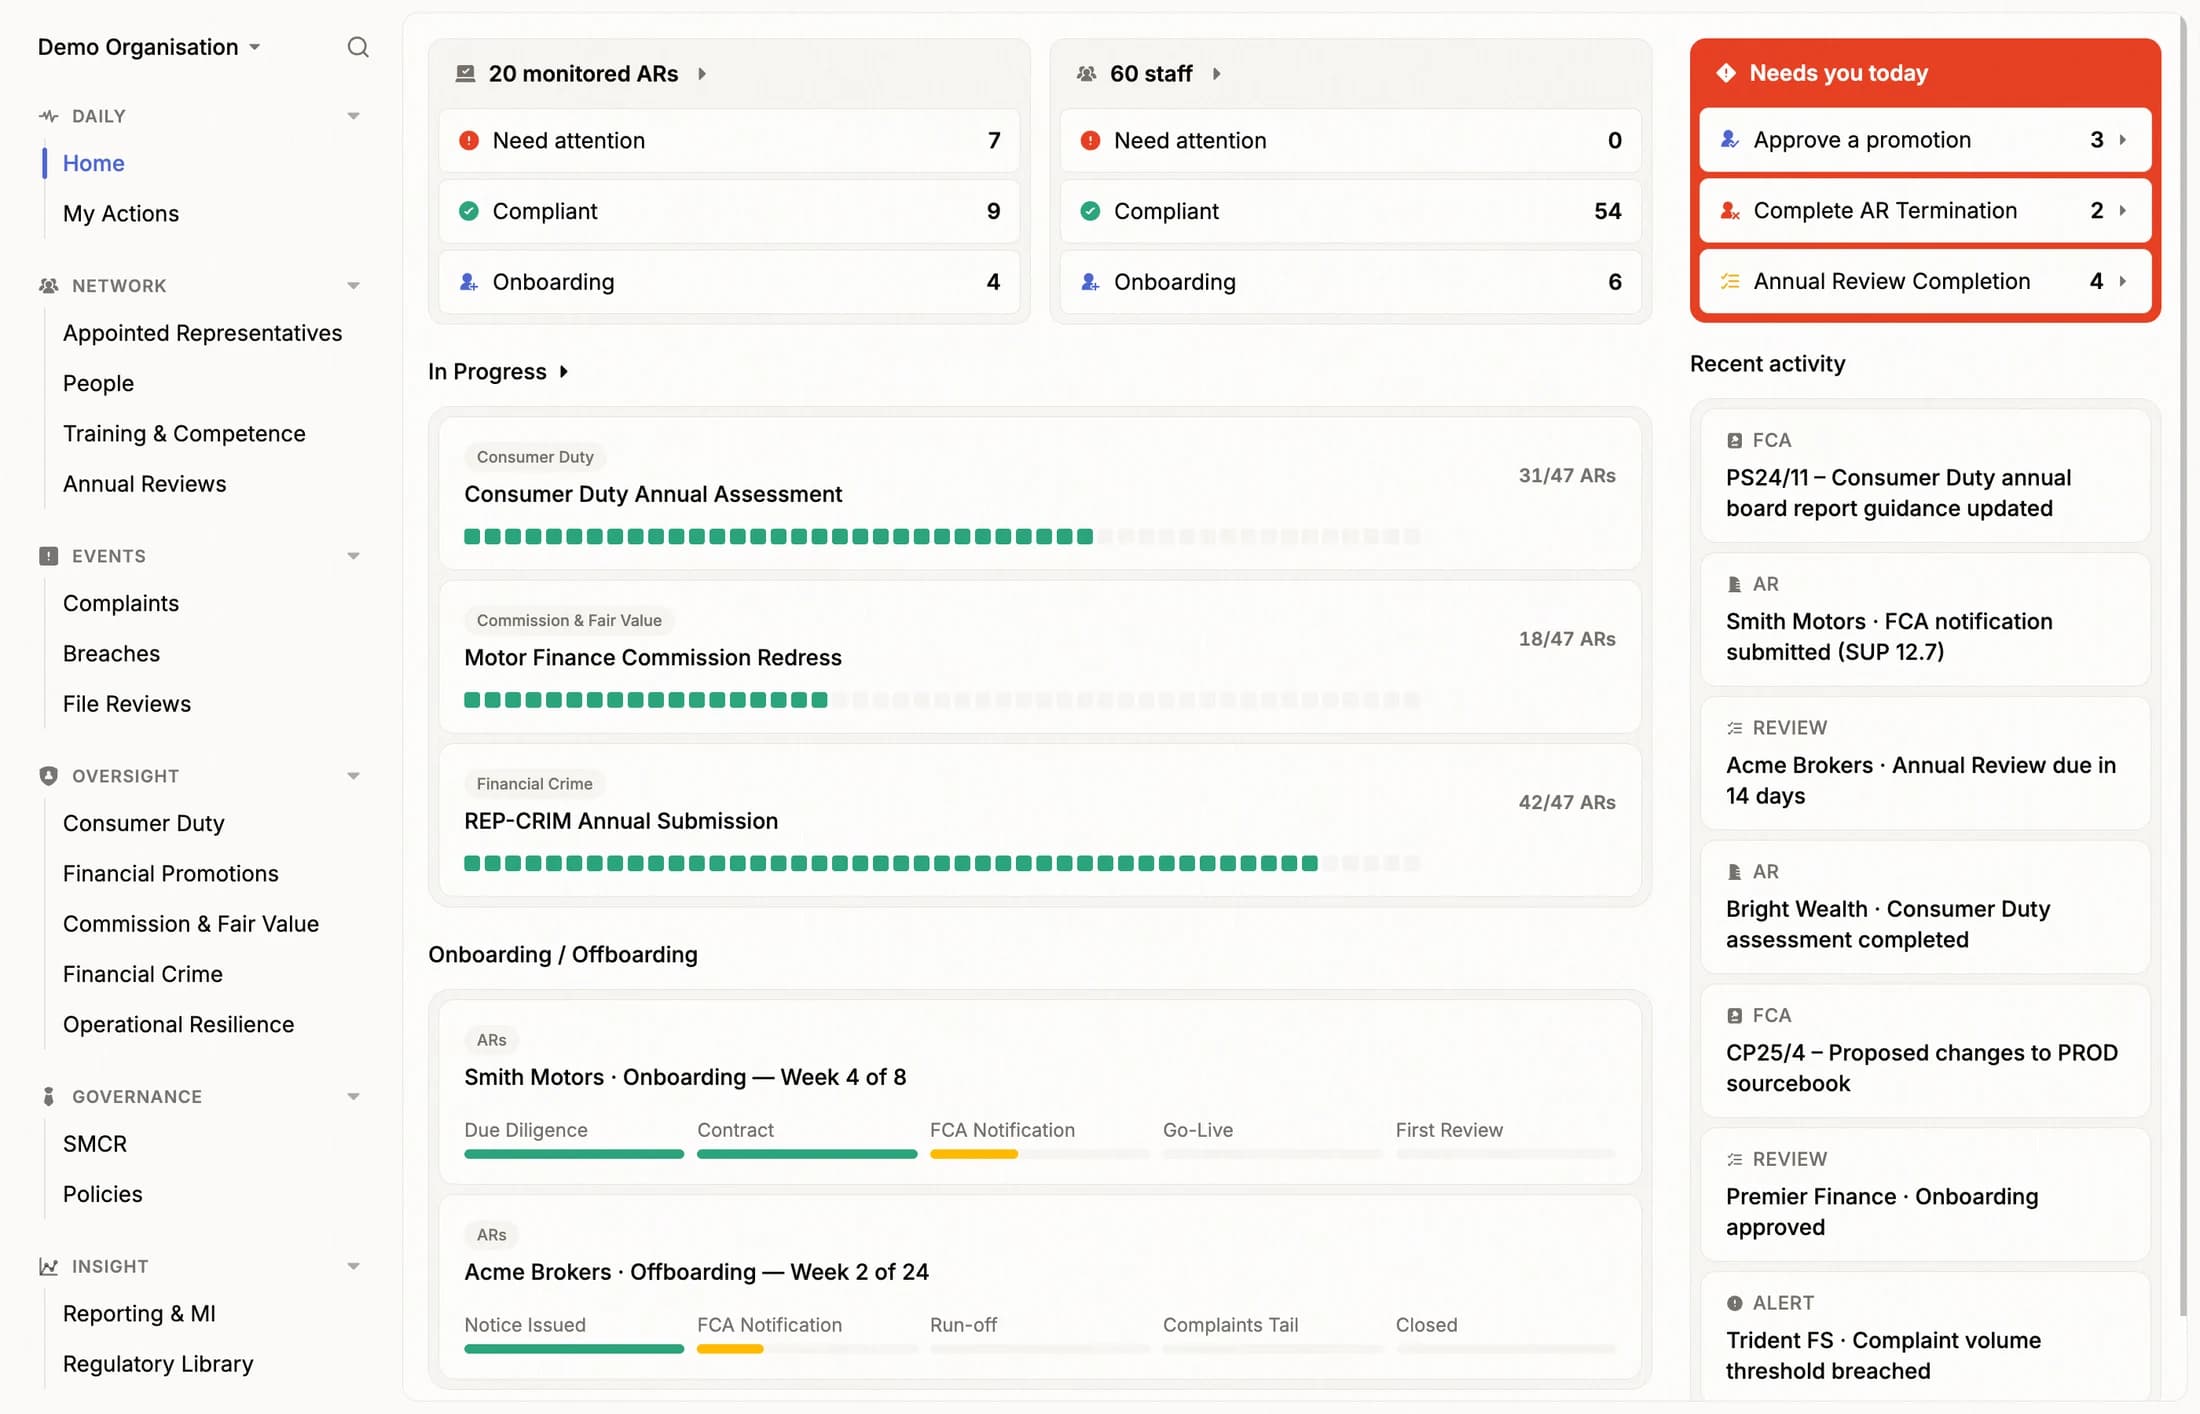This screenshot has height=1414, width=2200.
Task: Open PS24/11 Consumer Duty activity item
Action: [x=1925, y=475]
